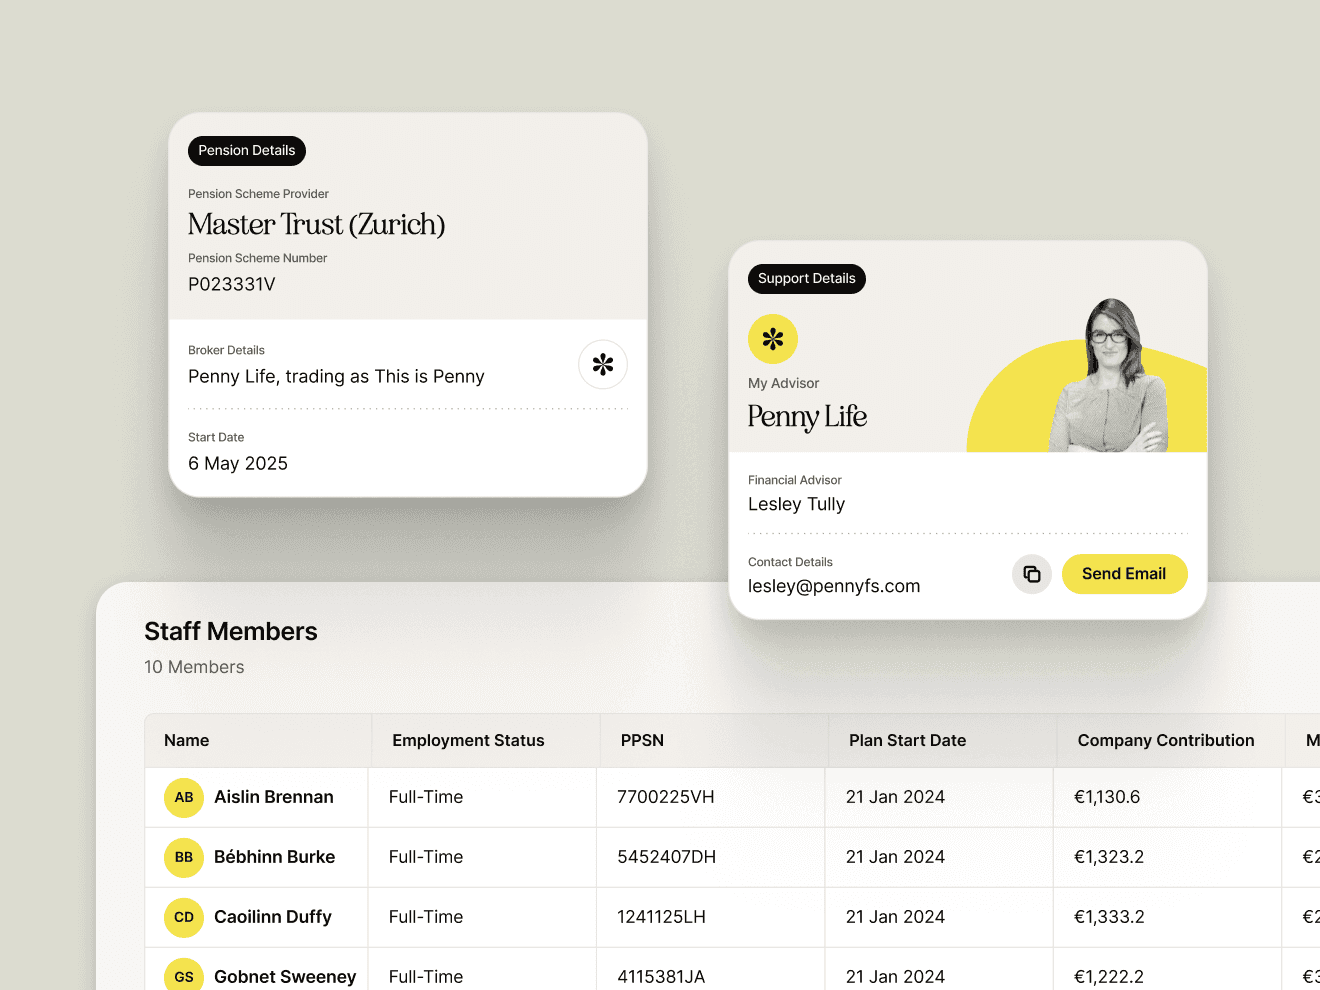Click the BB avatar for Bébhinn Burke
This screenshot has width=1320, height=990.
tap(183, 857)
